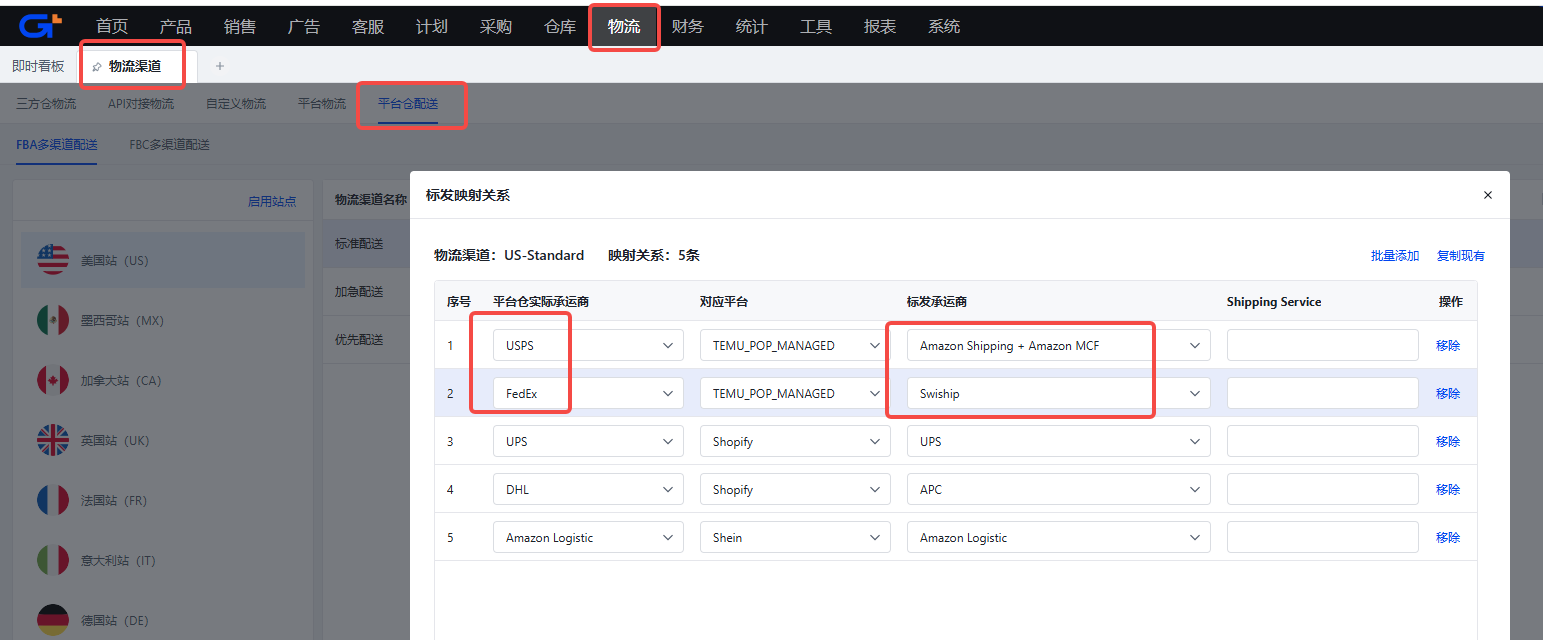
Task: Select the 法国站 (FR) flag icon
Action: coord(53,500)
